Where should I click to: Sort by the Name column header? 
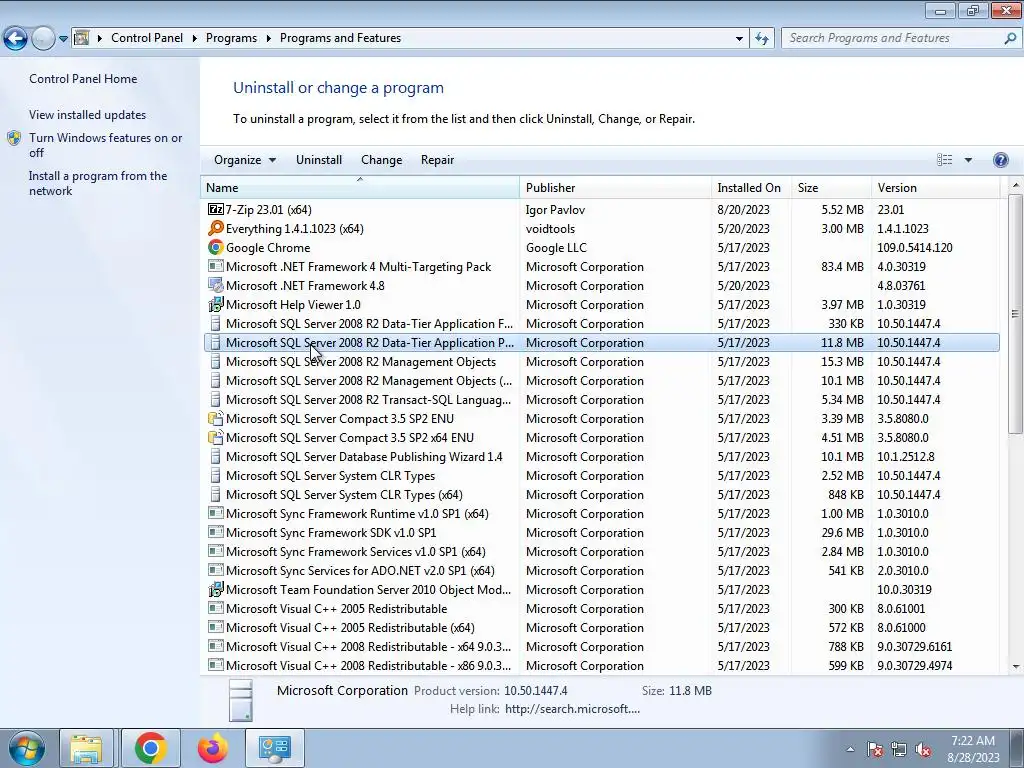360,187
